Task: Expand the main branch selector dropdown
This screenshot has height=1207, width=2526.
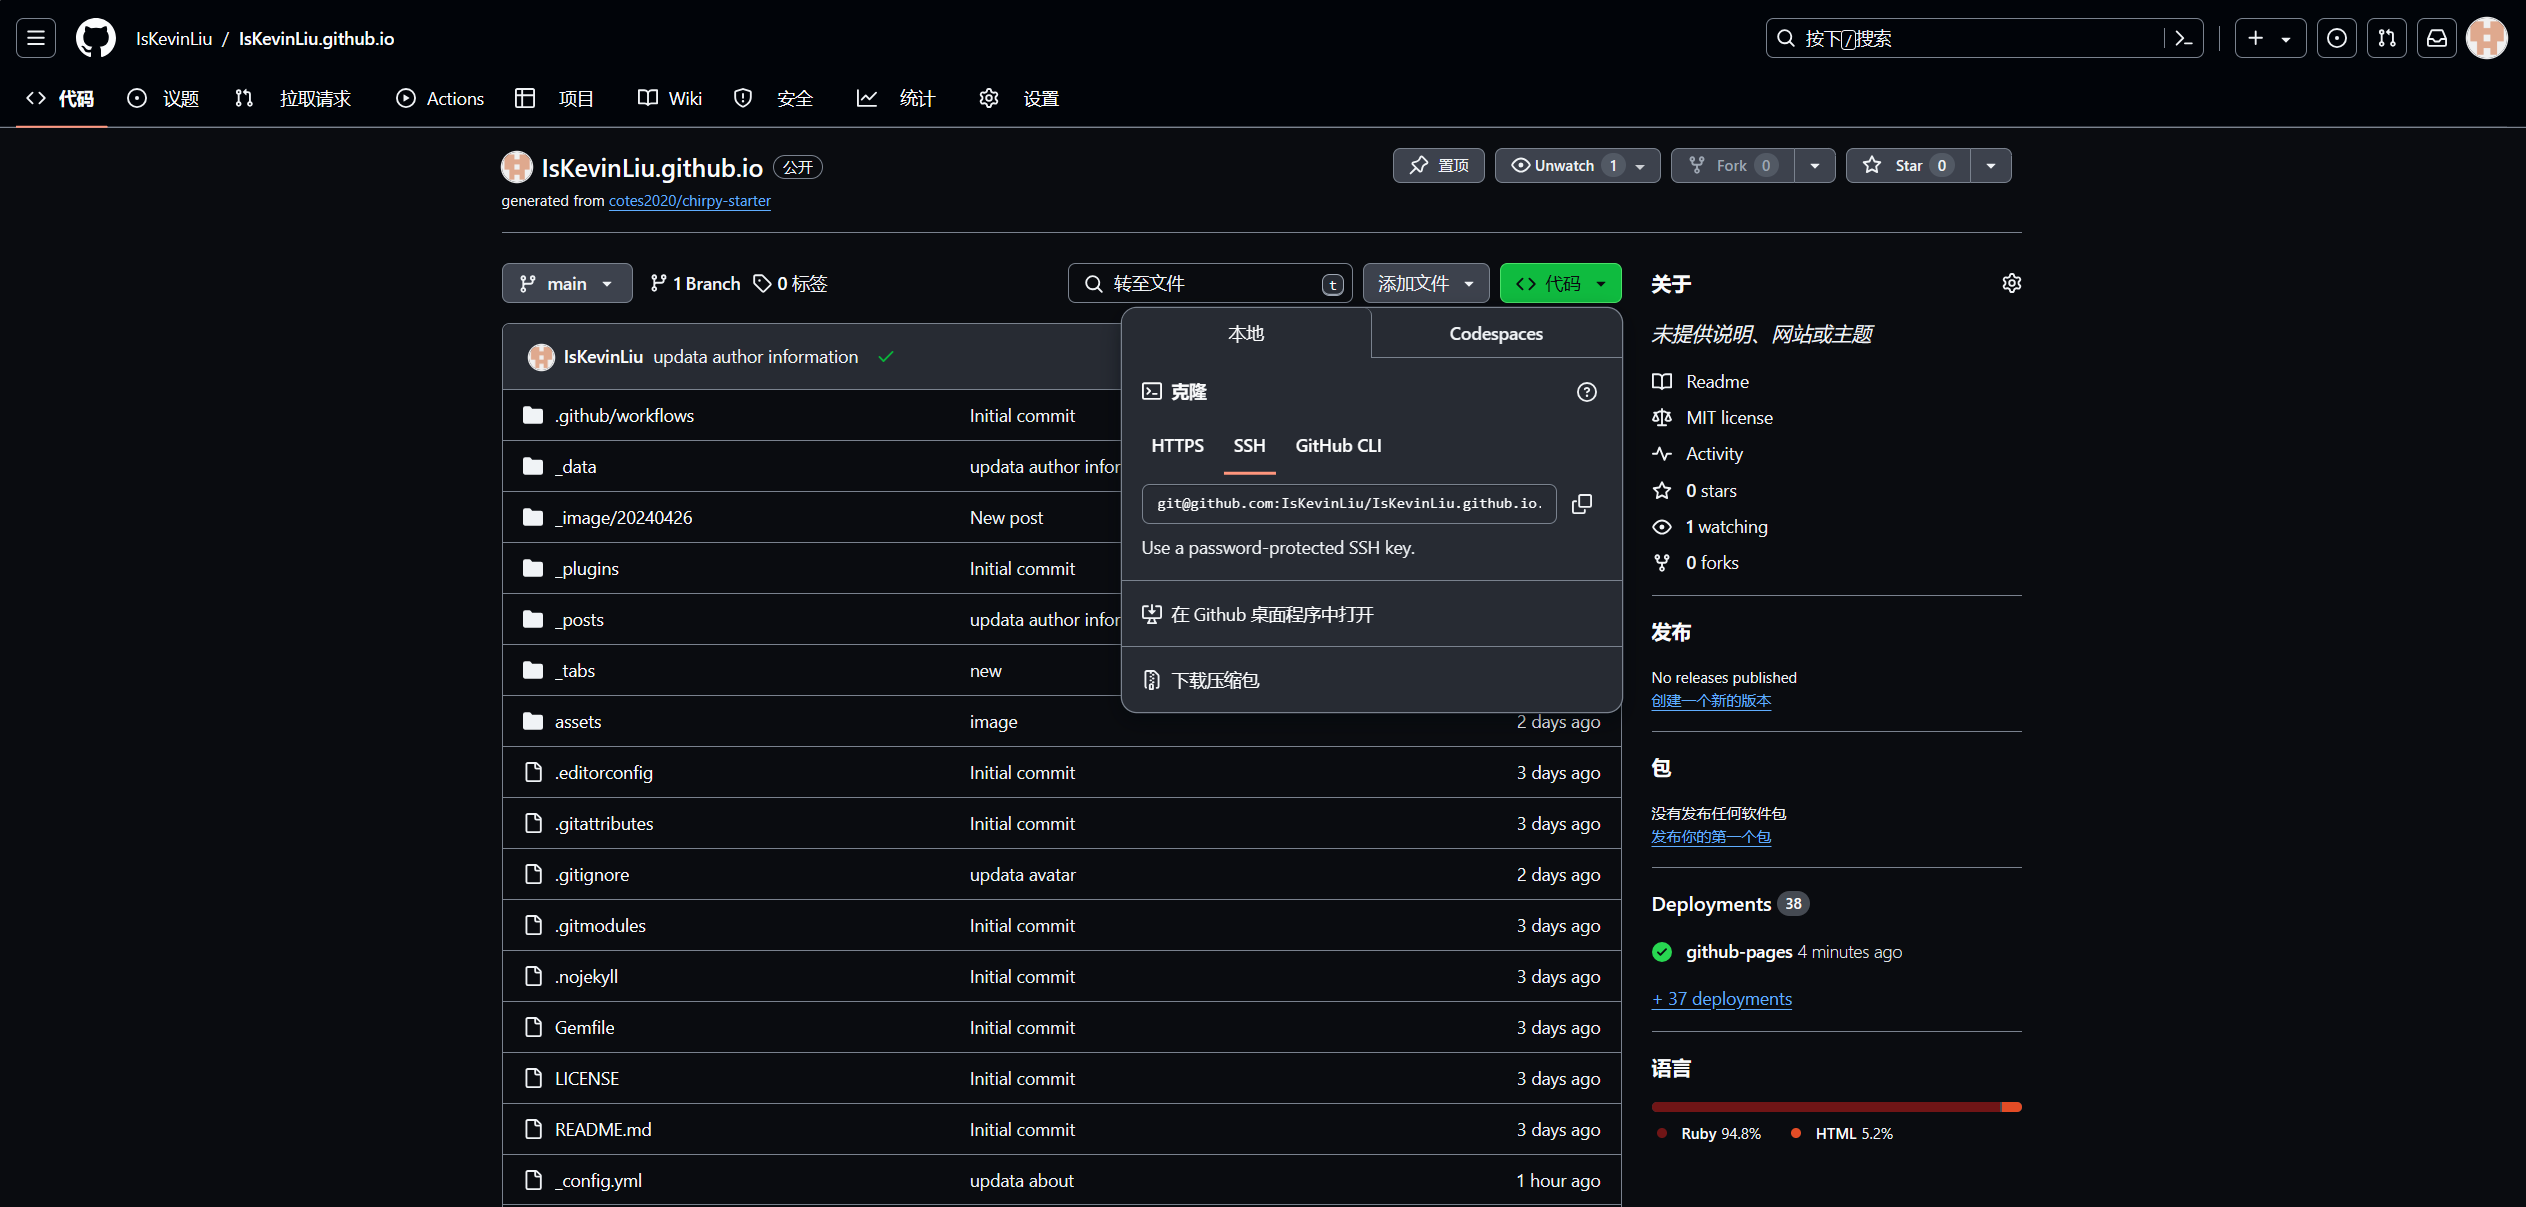Action: pos(566,284)
